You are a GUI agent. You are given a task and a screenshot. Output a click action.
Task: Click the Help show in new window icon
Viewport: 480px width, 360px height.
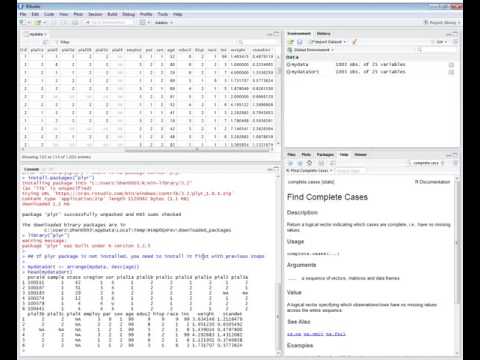point(332,163)
